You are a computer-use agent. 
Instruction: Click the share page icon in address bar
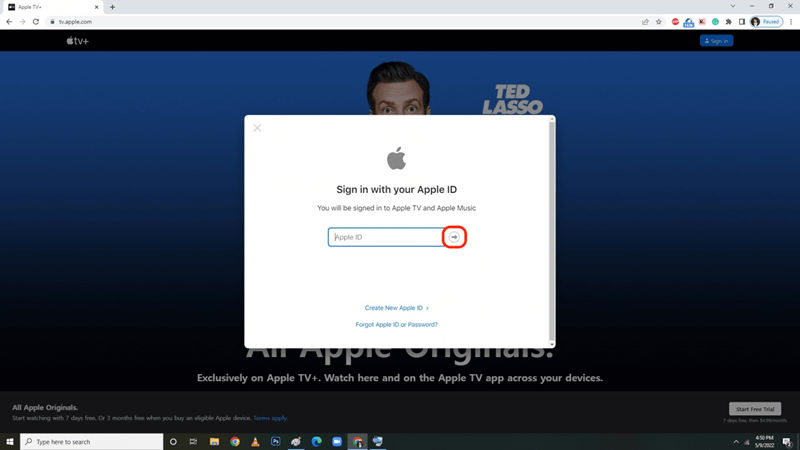tap(645, 21)
